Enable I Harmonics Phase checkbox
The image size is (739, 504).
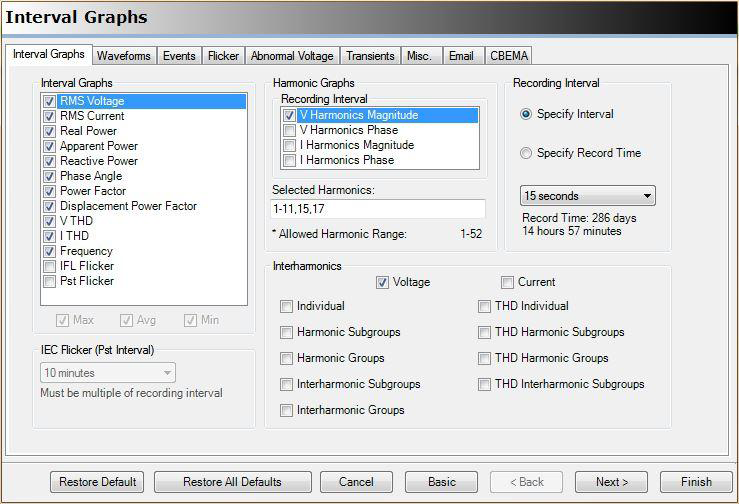pos(289,160)
